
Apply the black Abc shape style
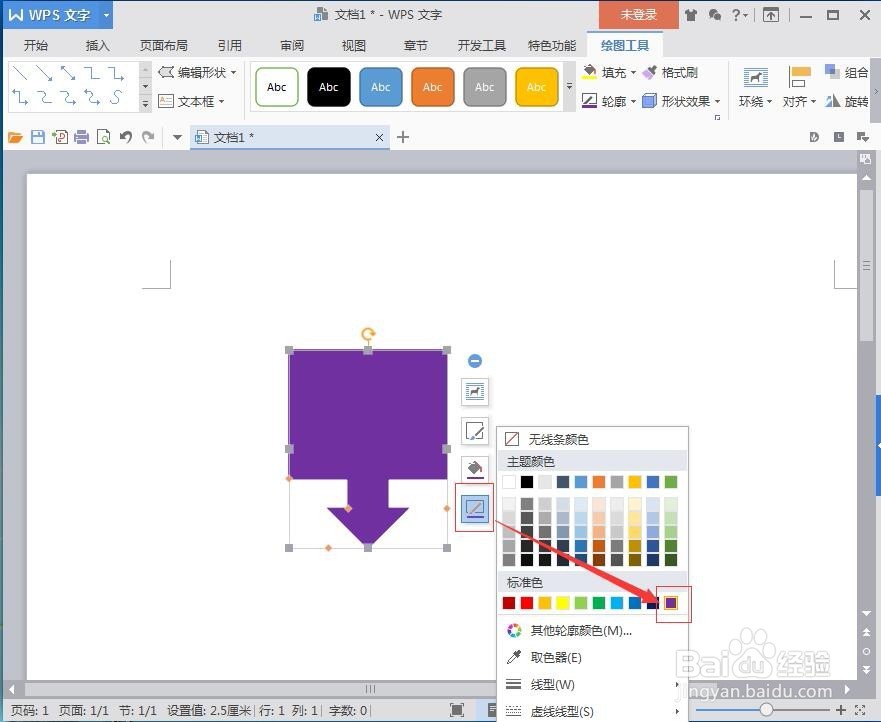329,87
